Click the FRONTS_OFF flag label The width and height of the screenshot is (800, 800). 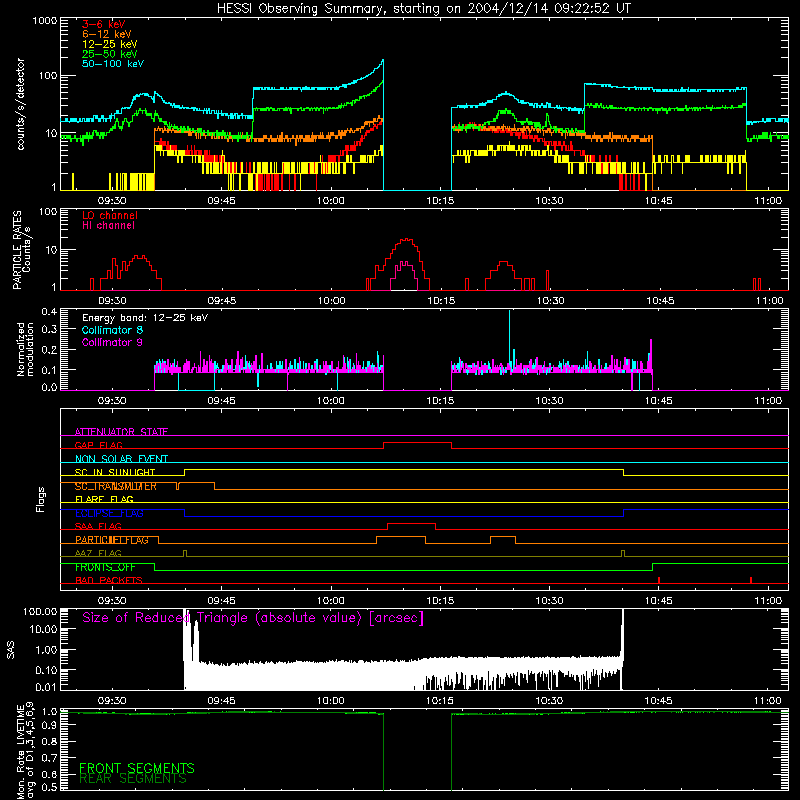coord(105,567)
